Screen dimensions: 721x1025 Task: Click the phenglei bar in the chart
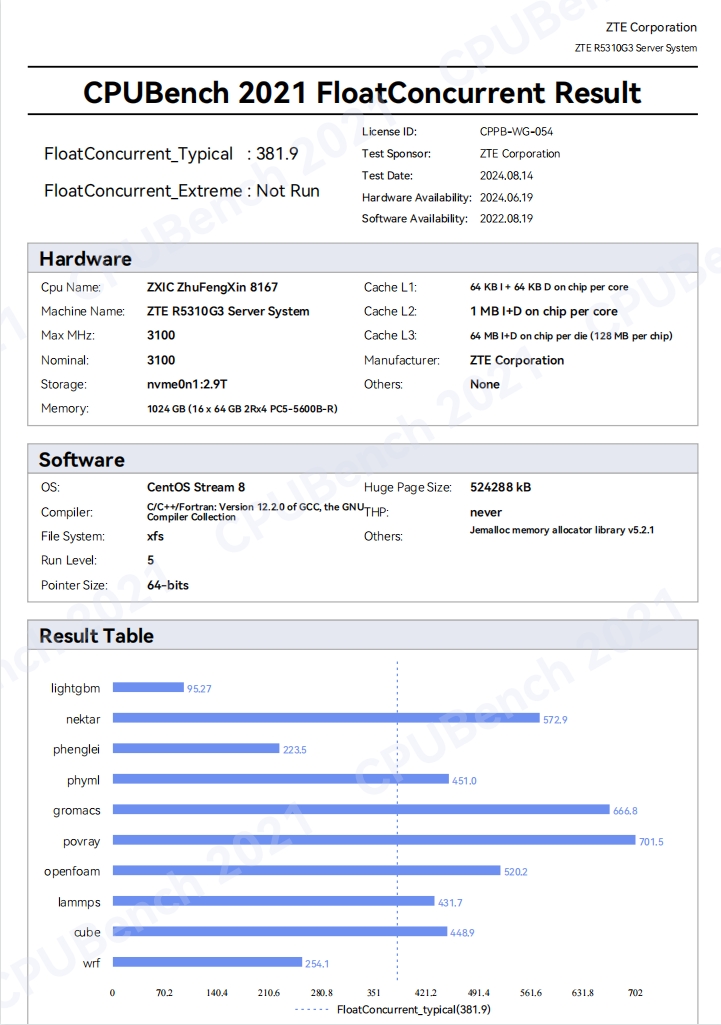point(195,748)
